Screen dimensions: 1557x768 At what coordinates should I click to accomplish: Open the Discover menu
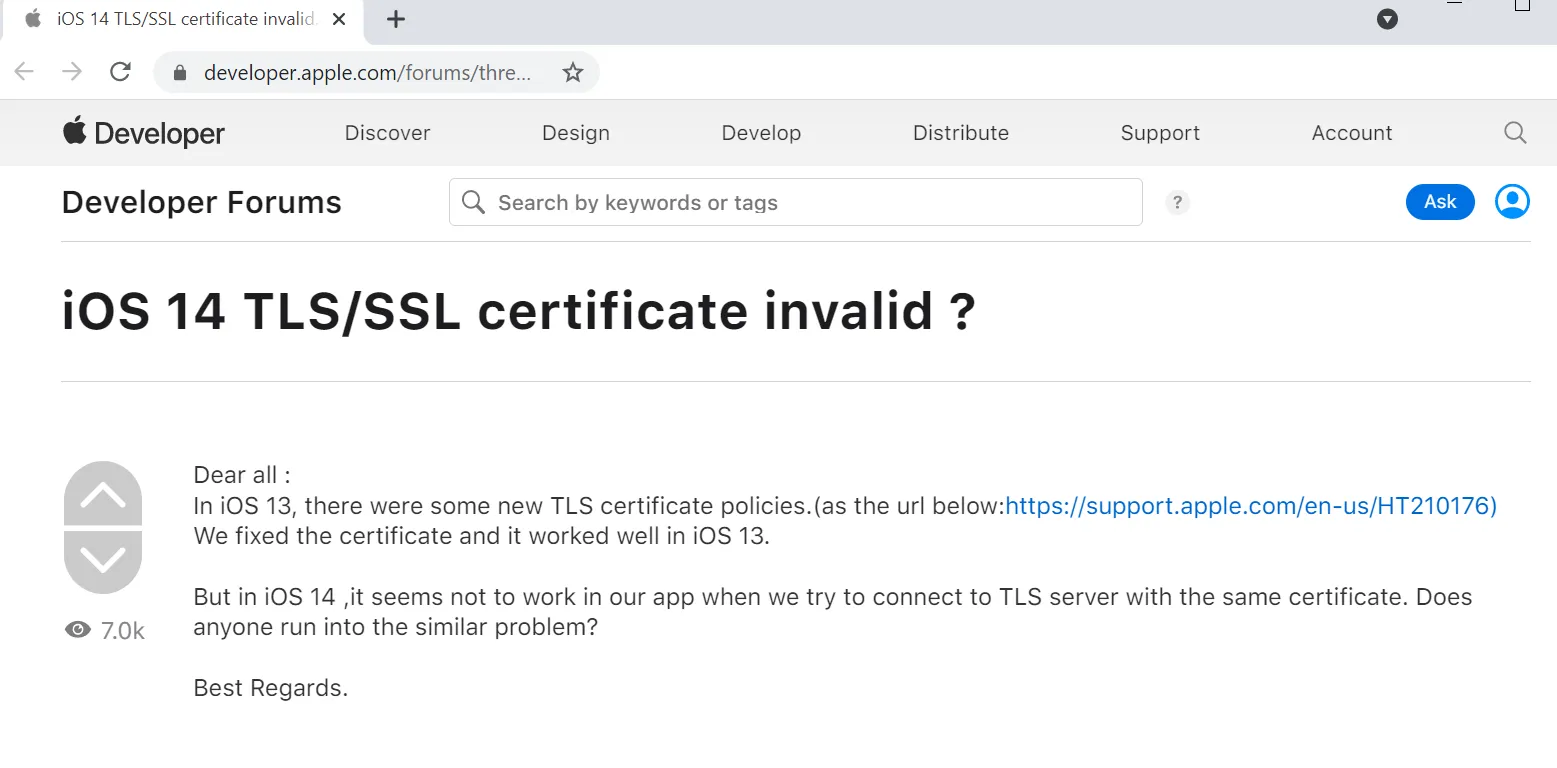coord(387,133)
